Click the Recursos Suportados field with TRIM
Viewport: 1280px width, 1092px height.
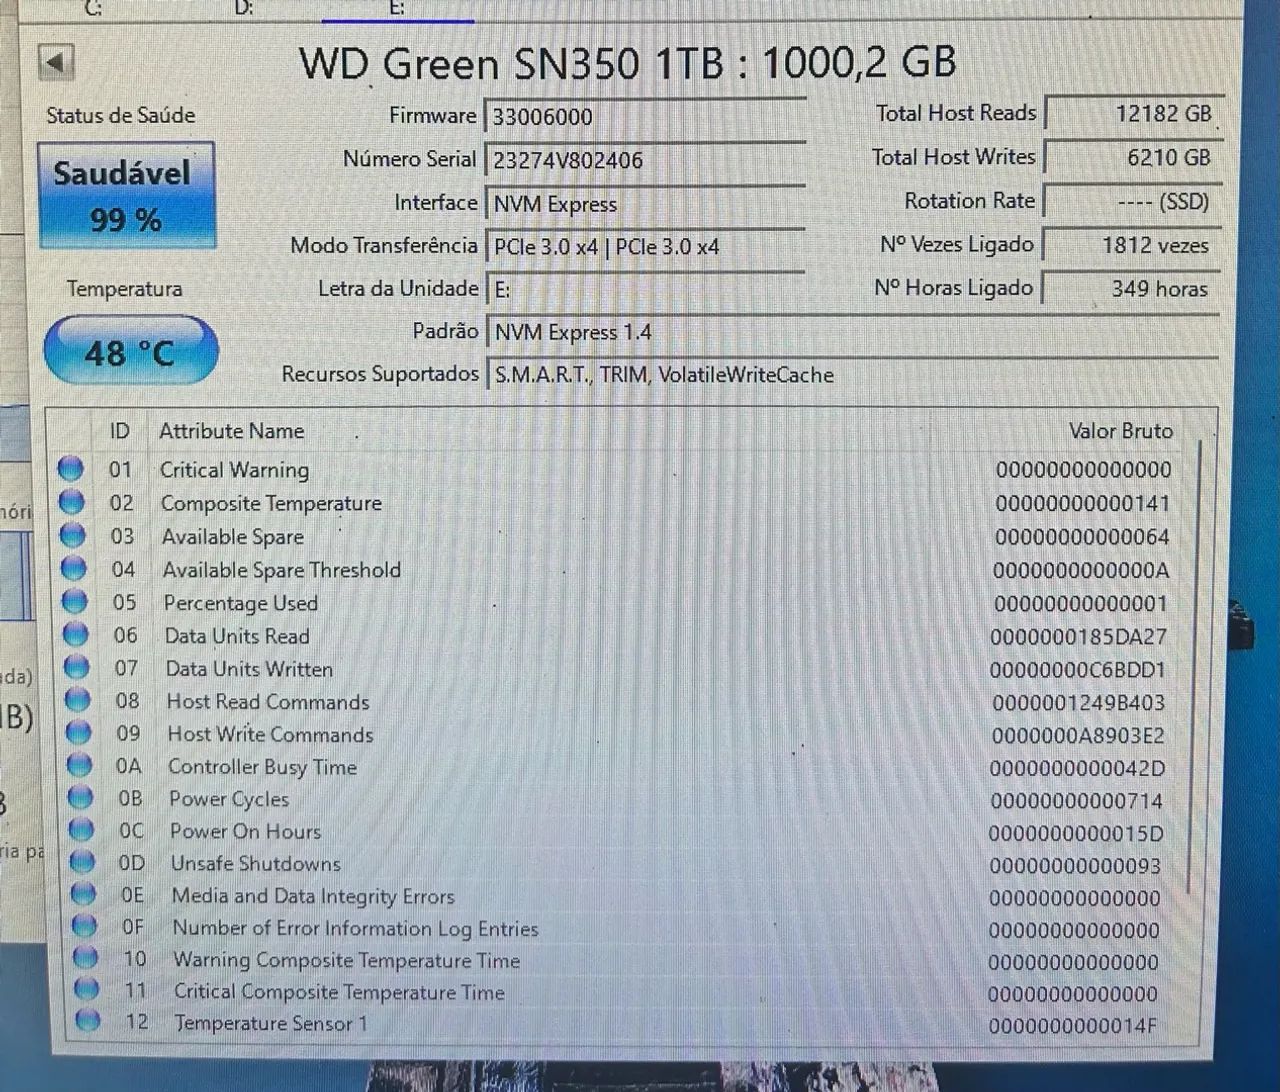[852, 375]
